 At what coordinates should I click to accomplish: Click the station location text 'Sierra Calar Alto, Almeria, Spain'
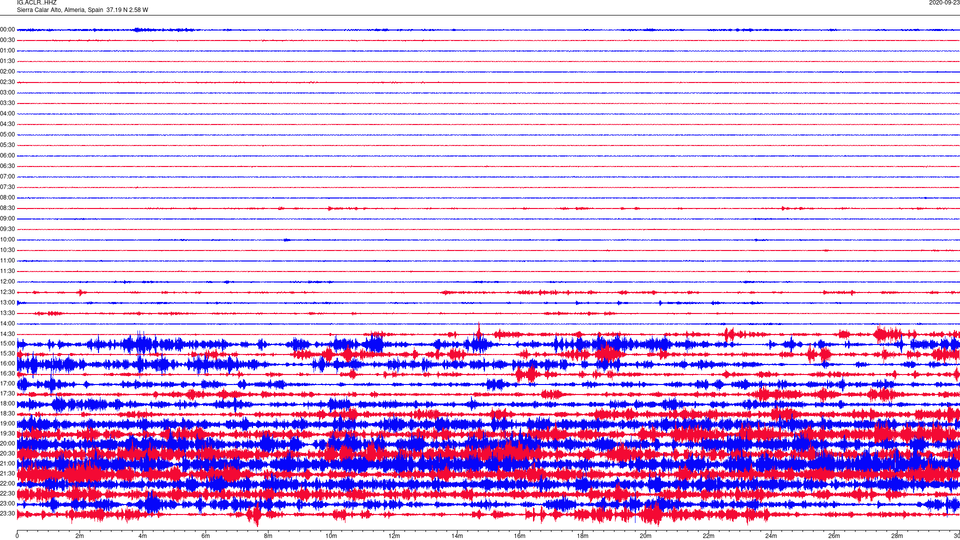pyautogui.click(x=60, y=10)
